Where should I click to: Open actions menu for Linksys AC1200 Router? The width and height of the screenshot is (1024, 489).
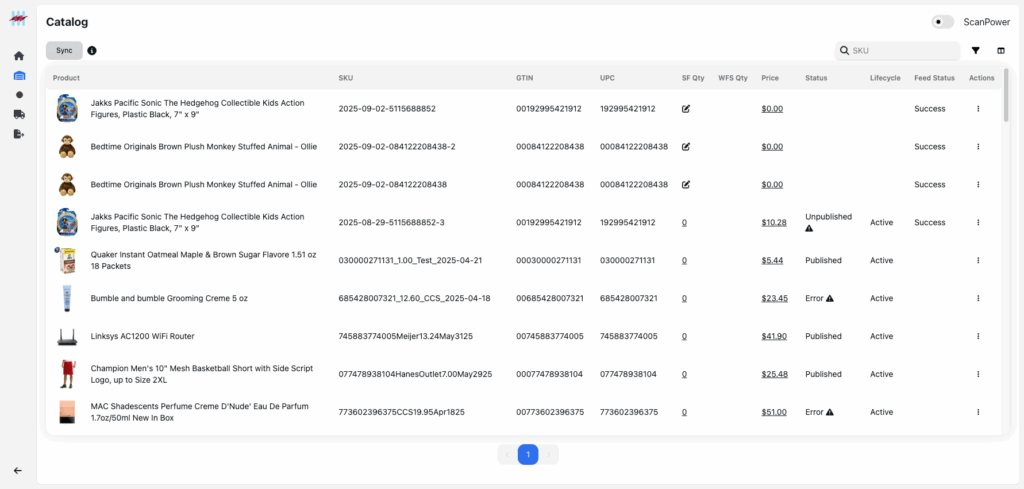tap(978, 336)
